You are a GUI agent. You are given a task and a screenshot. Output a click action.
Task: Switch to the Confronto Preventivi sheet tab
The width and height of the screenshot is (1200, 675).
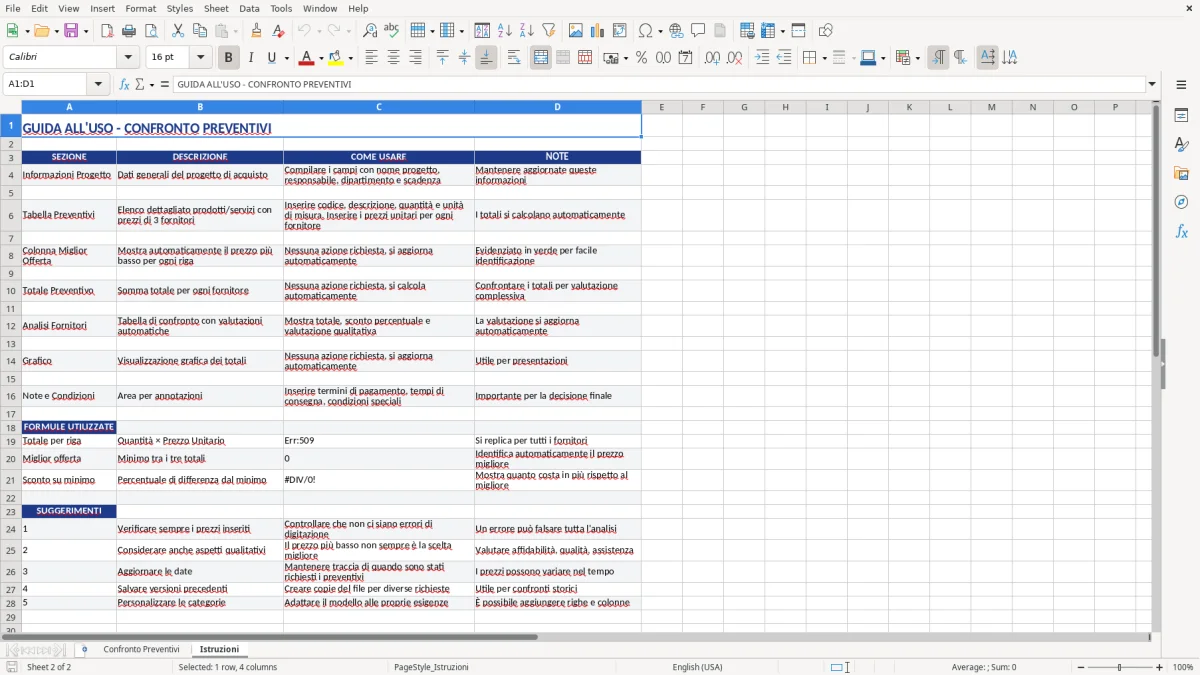click(141, 648)
